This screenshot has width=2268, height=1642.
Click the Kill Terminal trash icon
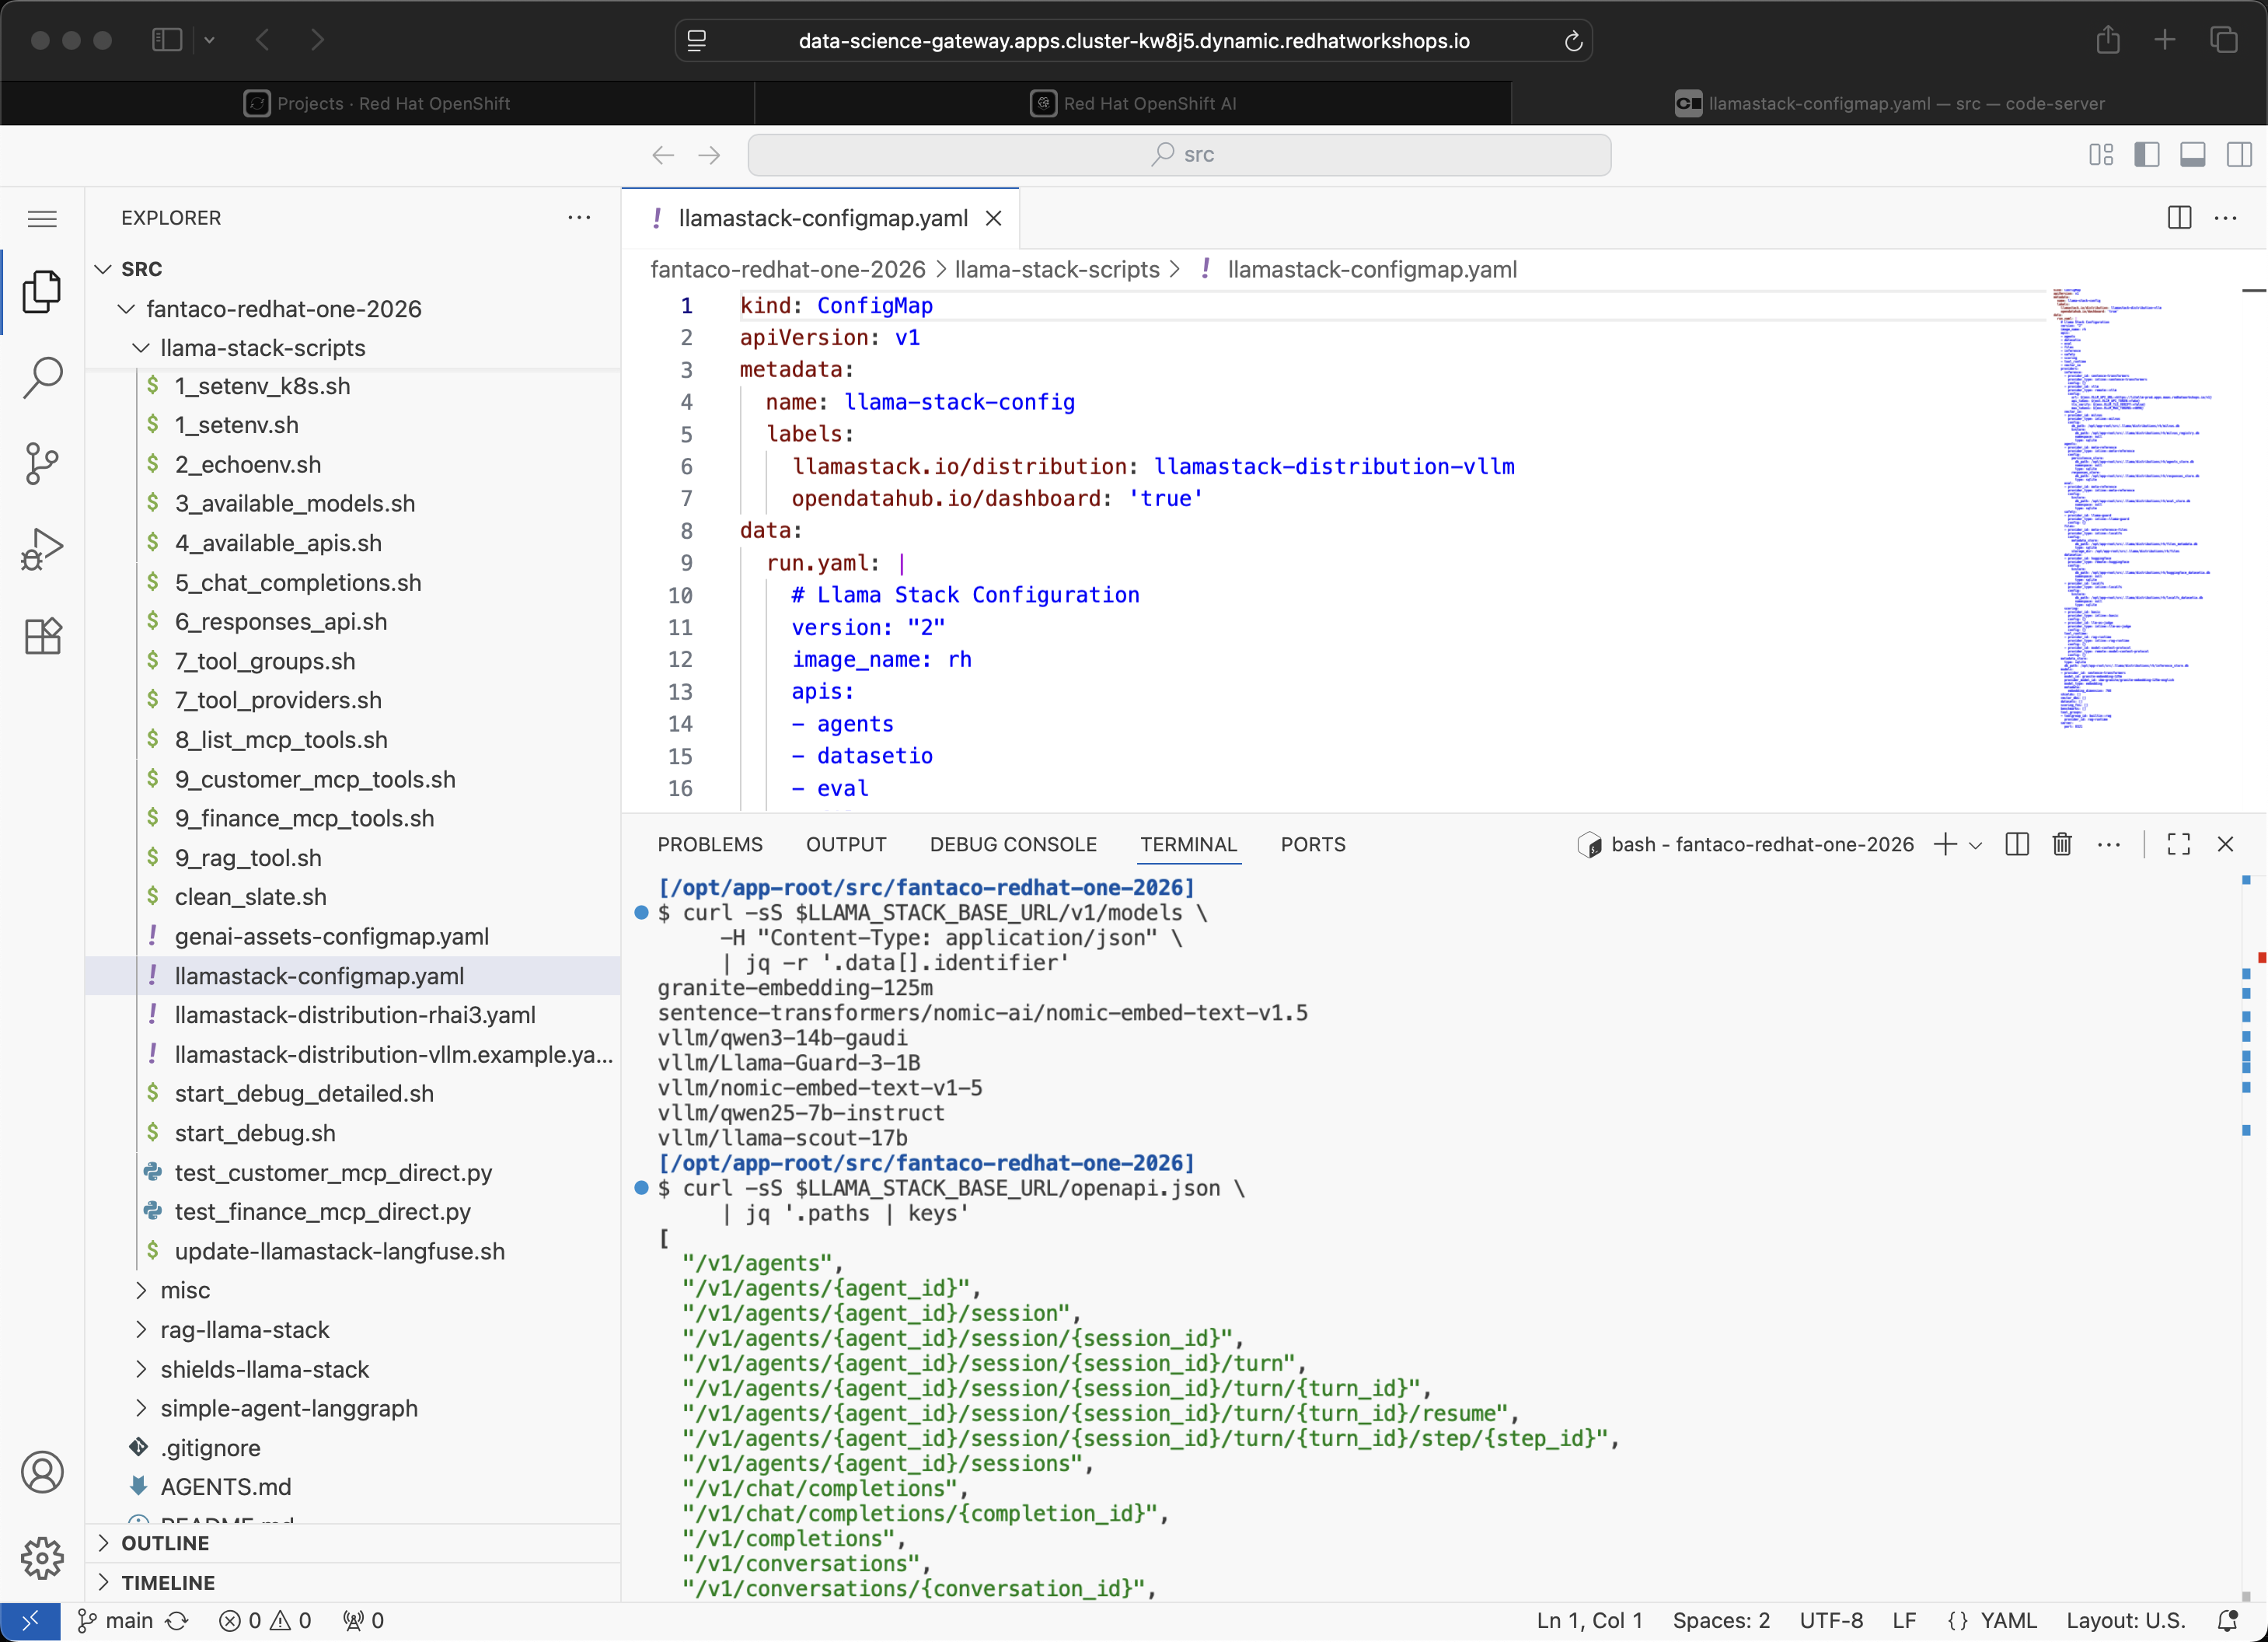pyautogui.click(x=2061, y=844)
